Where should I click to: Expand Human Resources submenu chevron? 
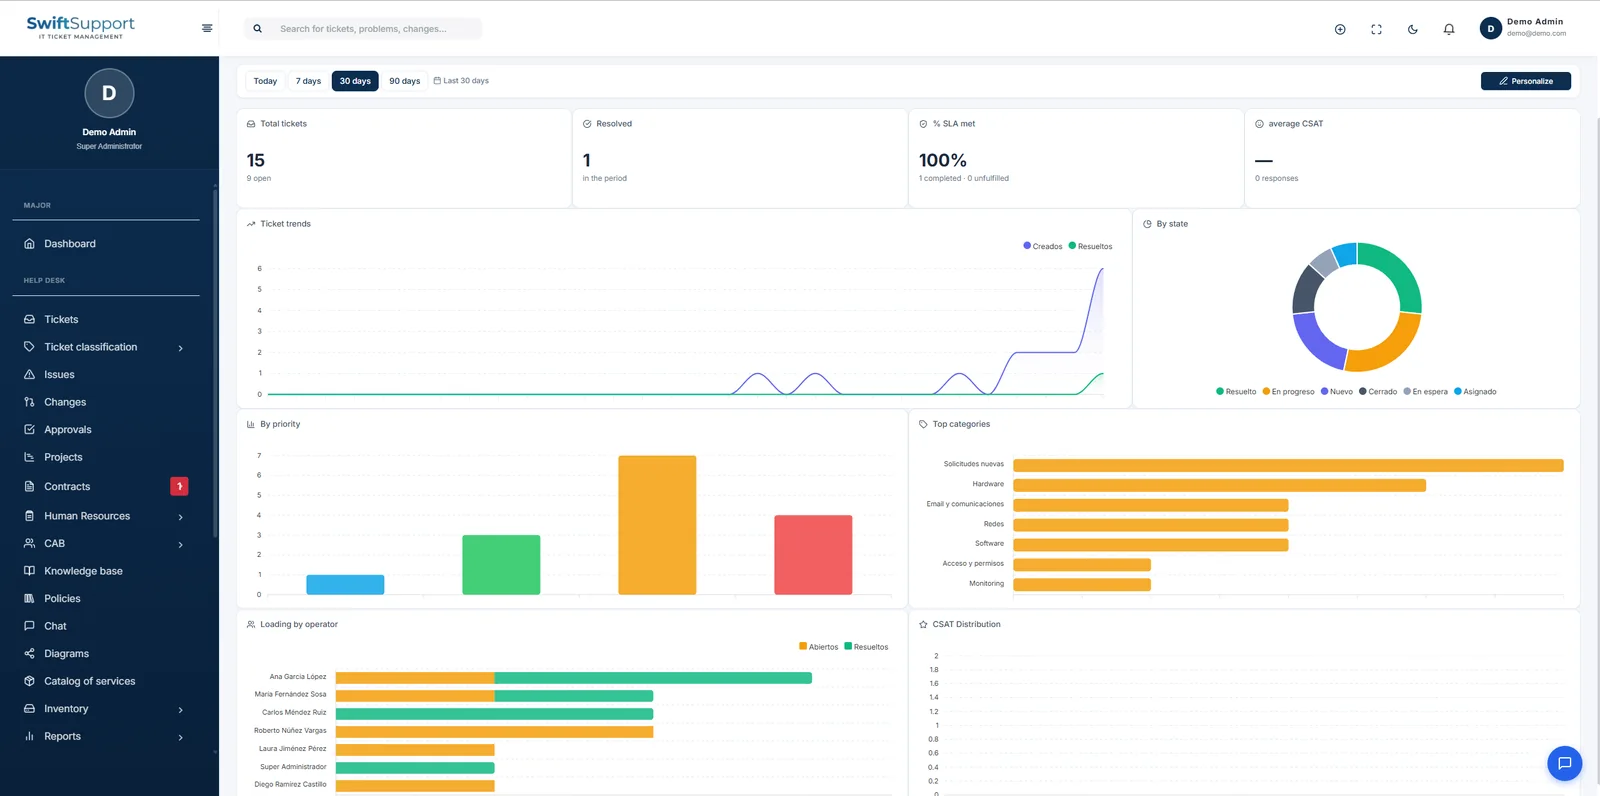click(x=181, y=517)
